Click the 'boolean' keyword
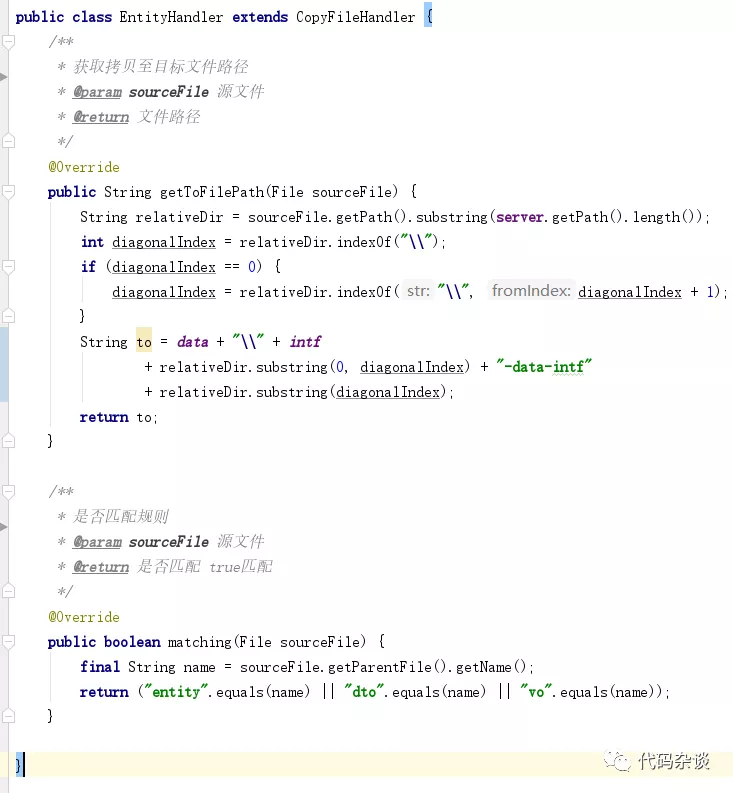Viewport: 733px width, 793px height. click(132, 642)
